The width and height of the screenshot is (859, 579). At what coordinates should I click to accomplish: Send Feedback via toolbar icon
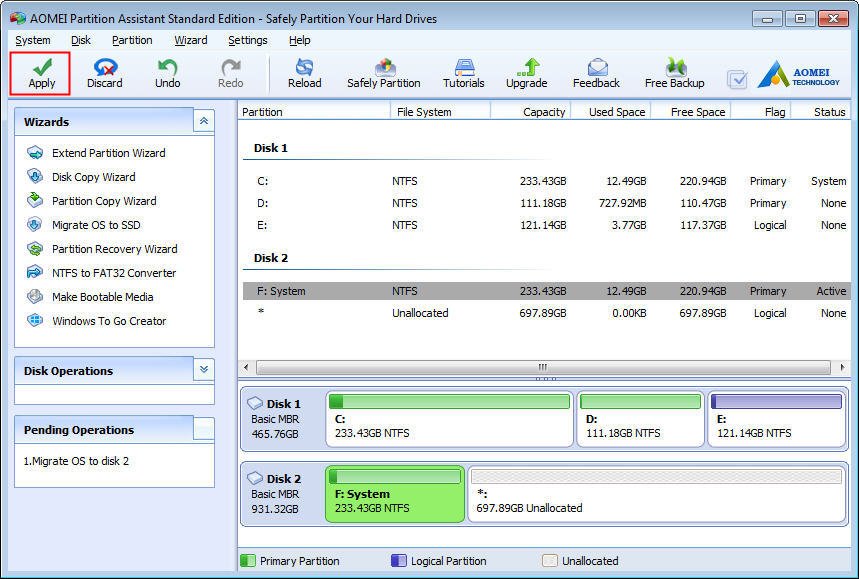[x=596, y=73]
